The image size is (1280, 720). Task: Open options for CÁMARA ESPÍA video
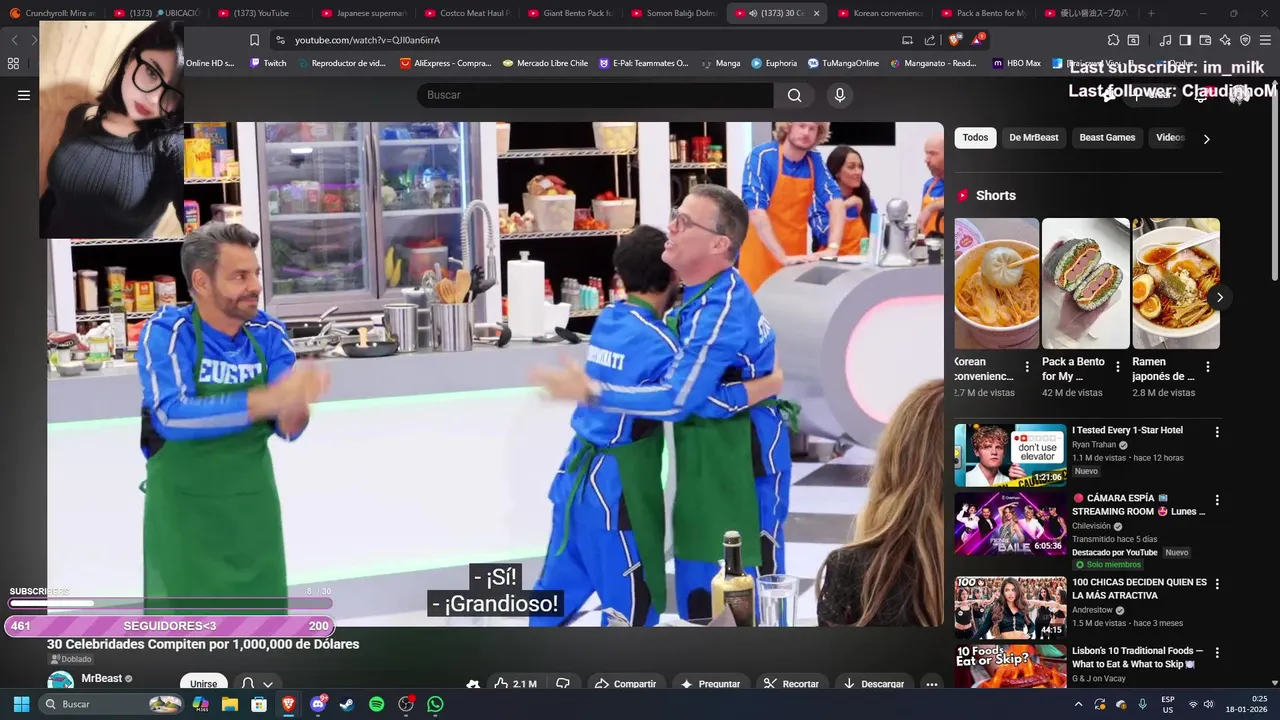pyautogui.click(x=1217, y=500)
